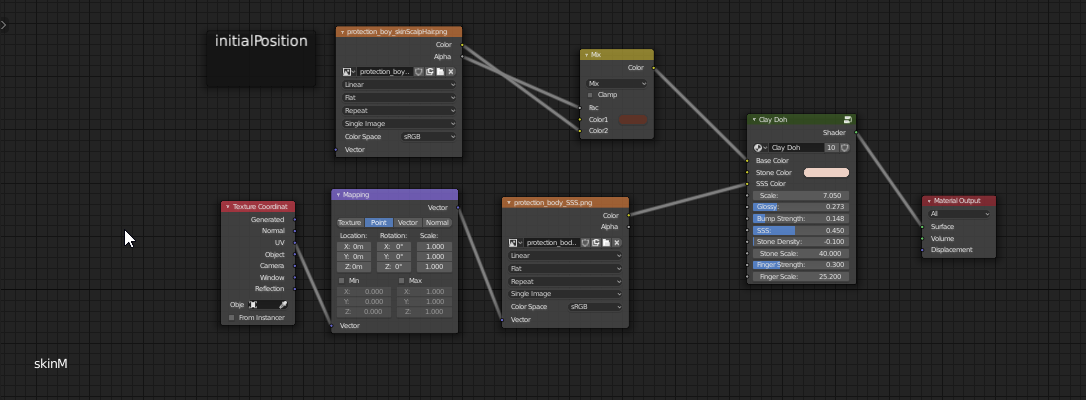Open image browser in protection_body_SSS node
1086x400 pixels.
pos(515,243)
